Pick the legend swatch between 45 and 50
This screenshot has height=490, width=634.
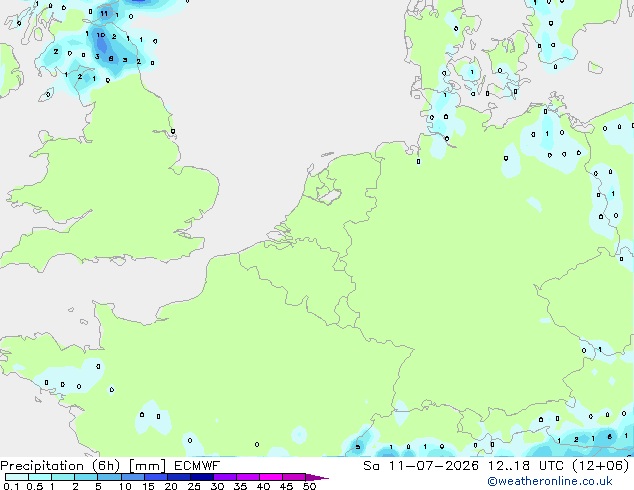coord(294,477)
